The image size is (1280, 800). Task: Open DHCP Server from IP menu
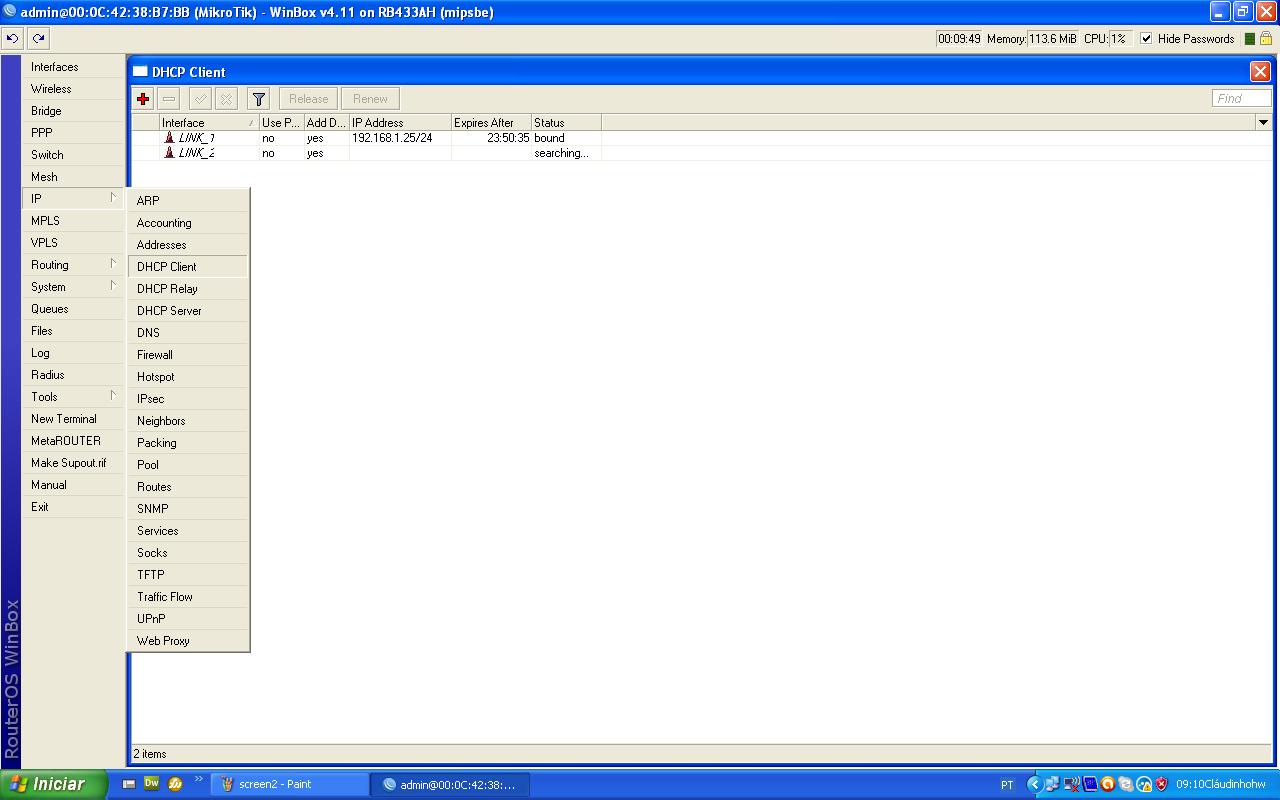188,311
